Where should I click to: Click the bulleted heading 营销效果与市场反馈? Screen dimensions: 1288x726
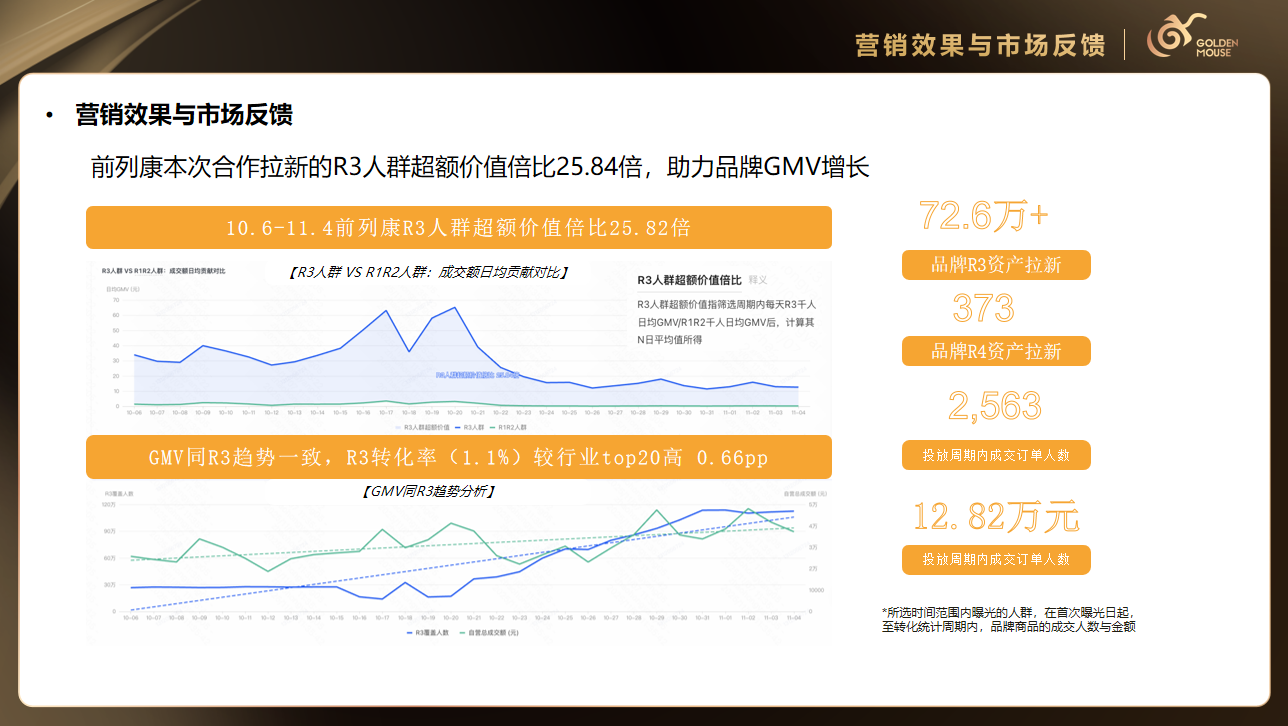[184, 115]
